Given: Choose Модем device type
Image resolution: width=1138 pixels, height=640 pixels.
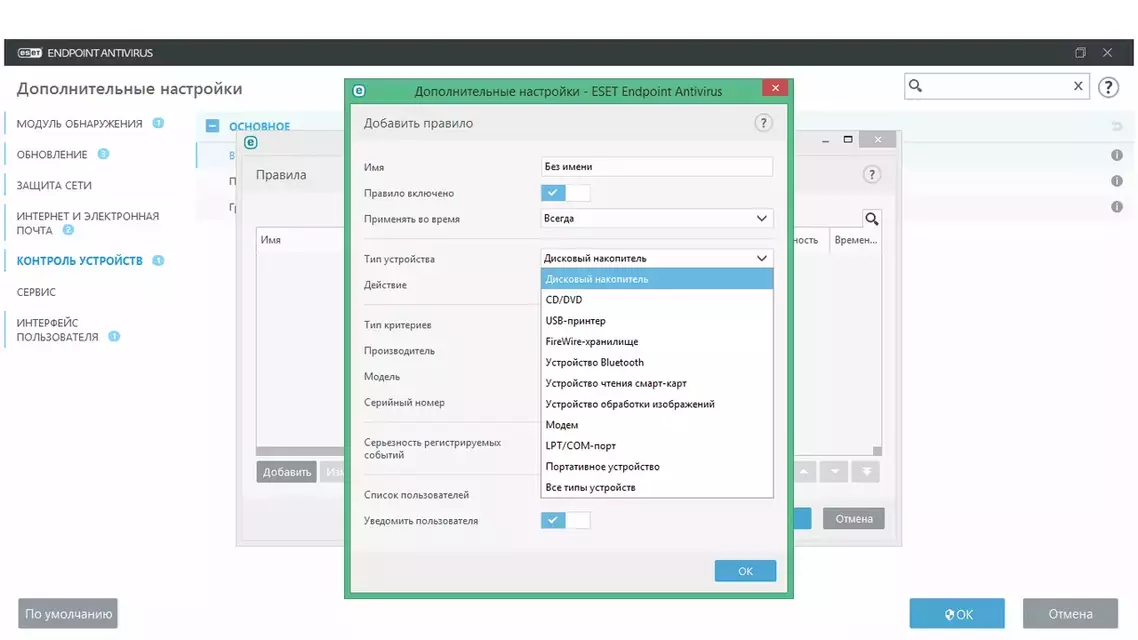Looking at the screenshot, I should 657,425.
